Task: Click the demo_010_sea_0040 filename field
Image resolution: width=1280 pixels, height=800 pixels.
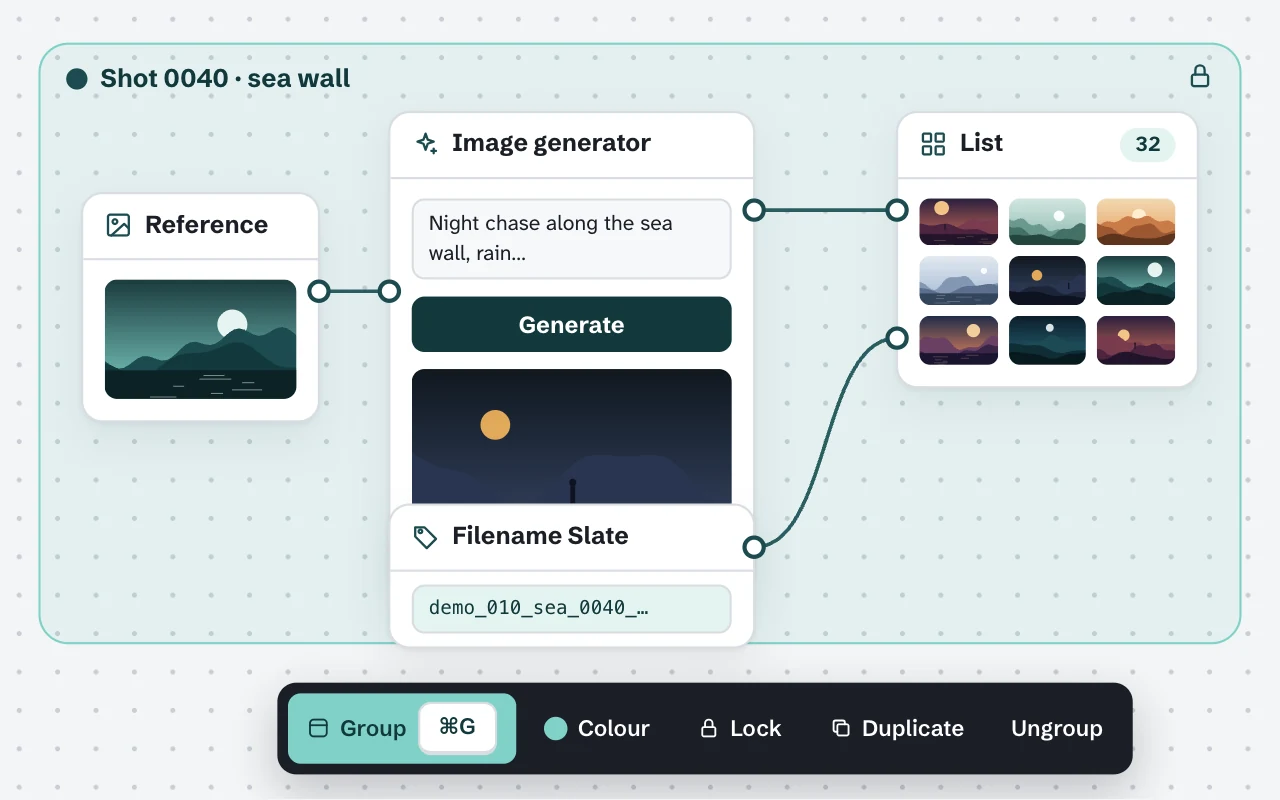Action: [x=571, y=608]
